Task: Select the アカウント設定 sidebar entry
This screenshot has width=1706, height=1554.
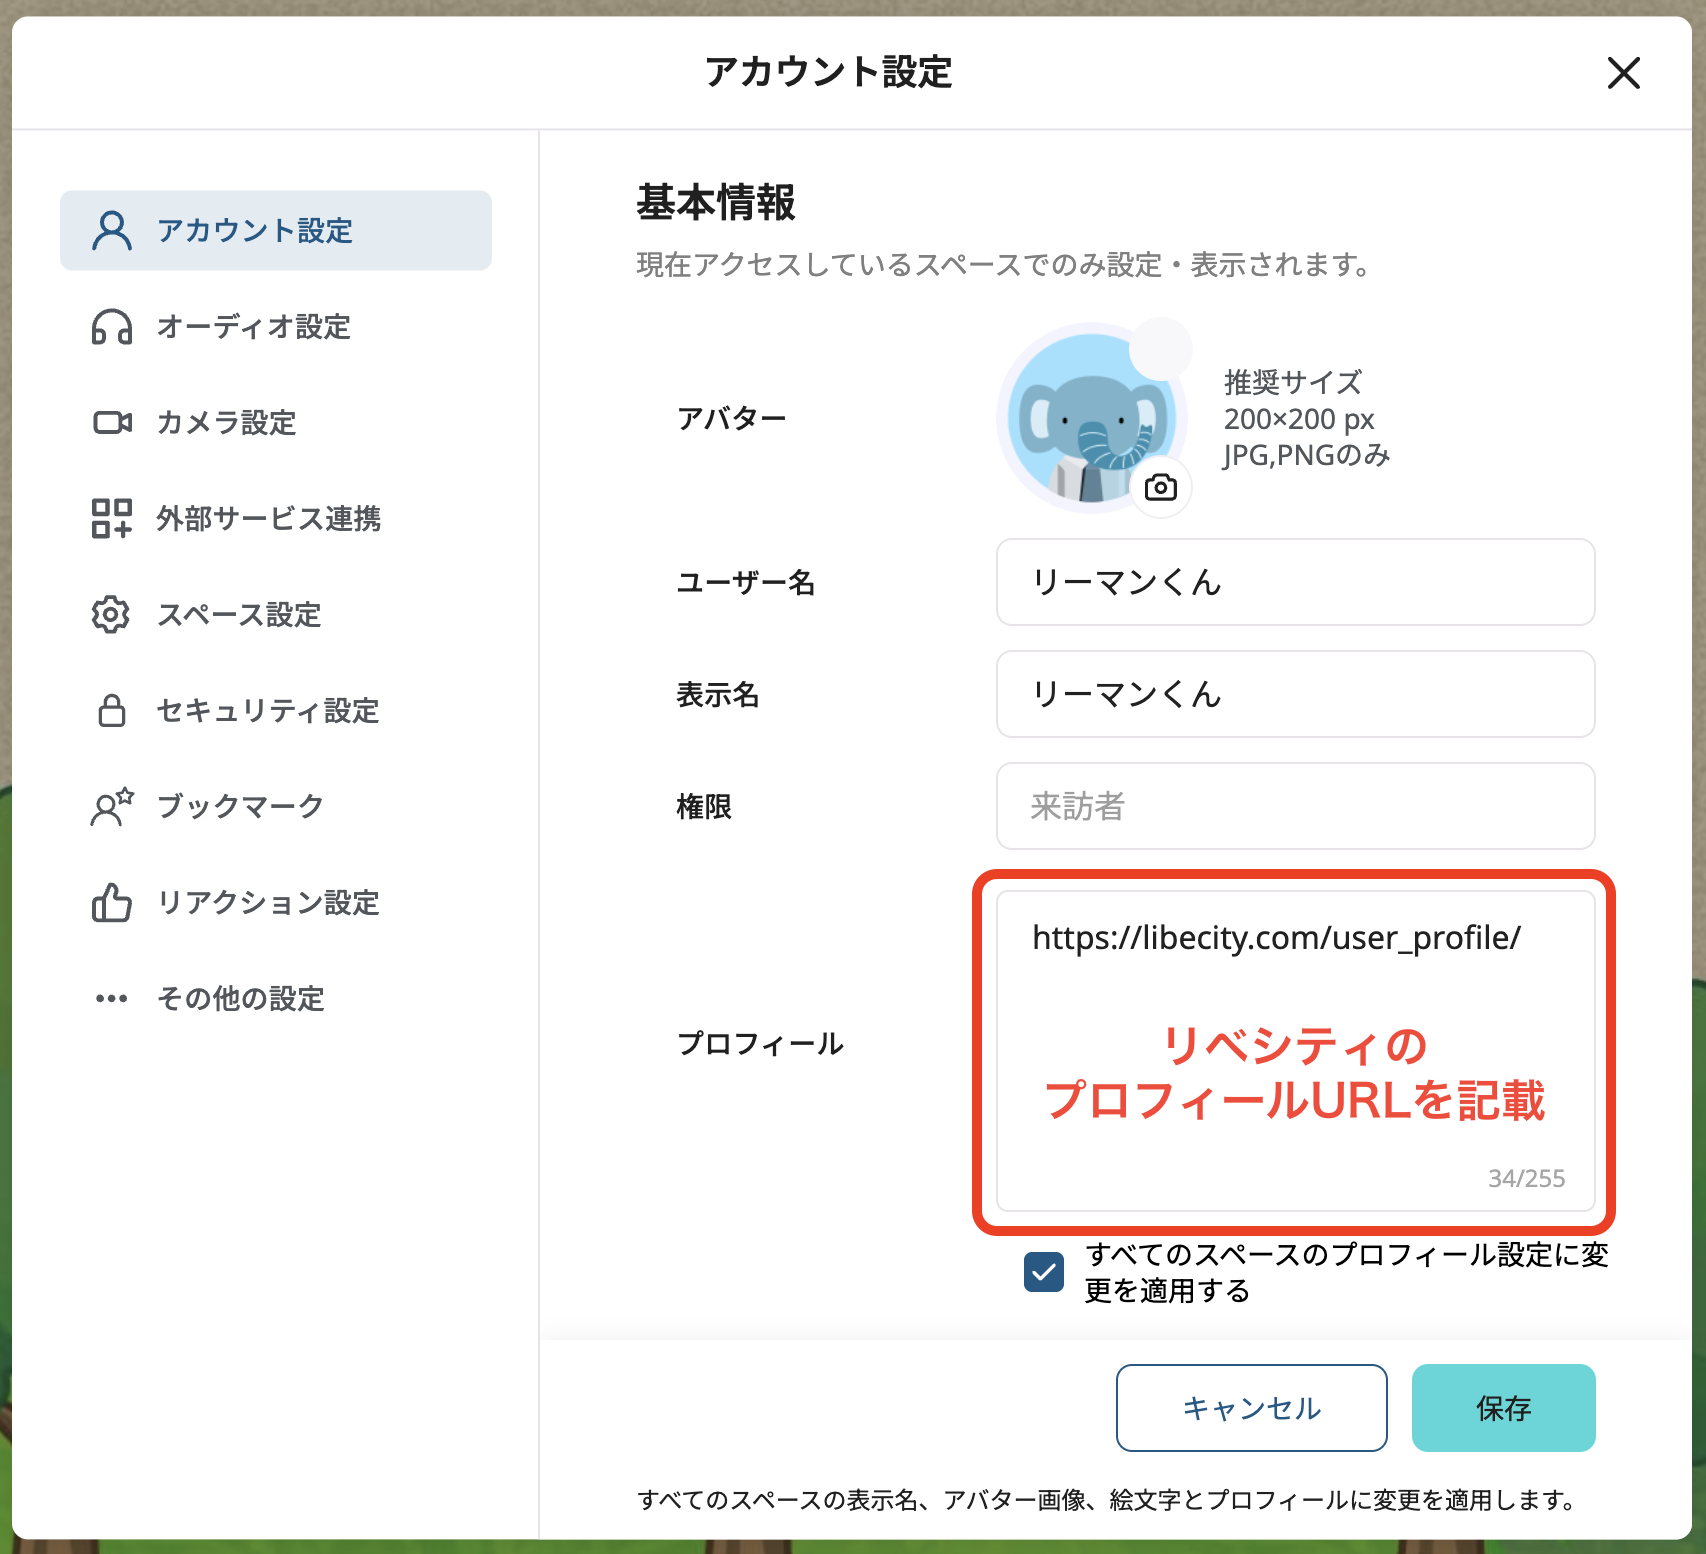Action: point(255,229)
